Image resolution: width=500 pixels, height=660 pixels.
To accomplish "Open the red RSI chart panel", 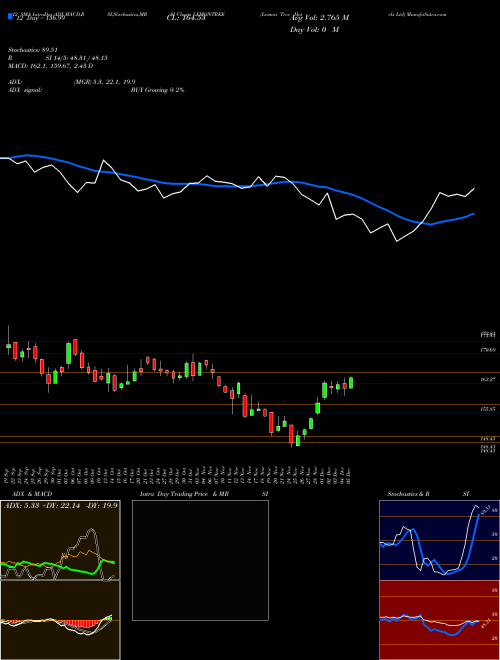I will click(x=439, y=620).
